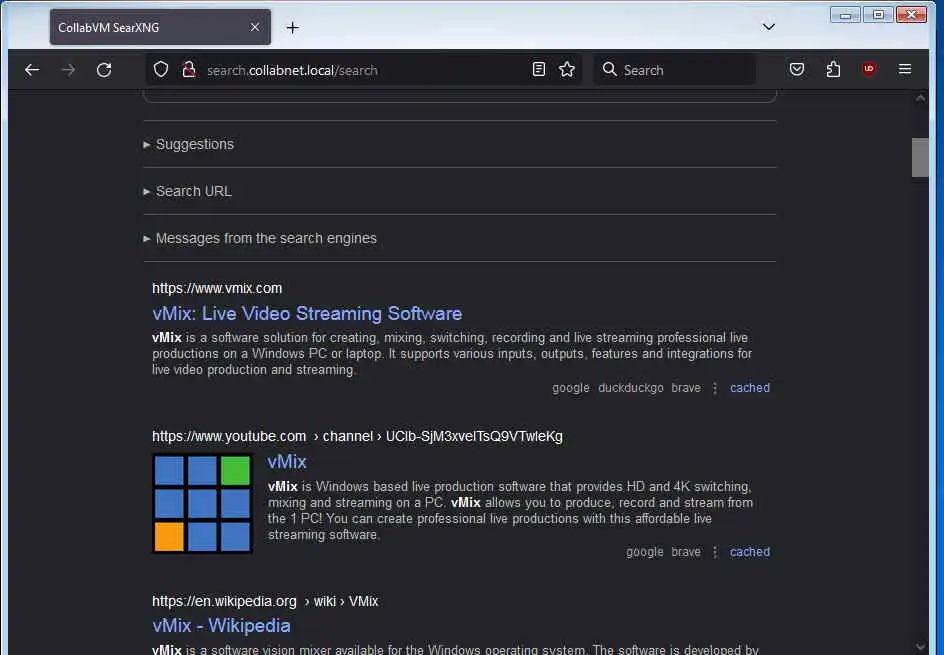Open the Pocket save icon
Viewport: 944px width, 655px height.
796,69
